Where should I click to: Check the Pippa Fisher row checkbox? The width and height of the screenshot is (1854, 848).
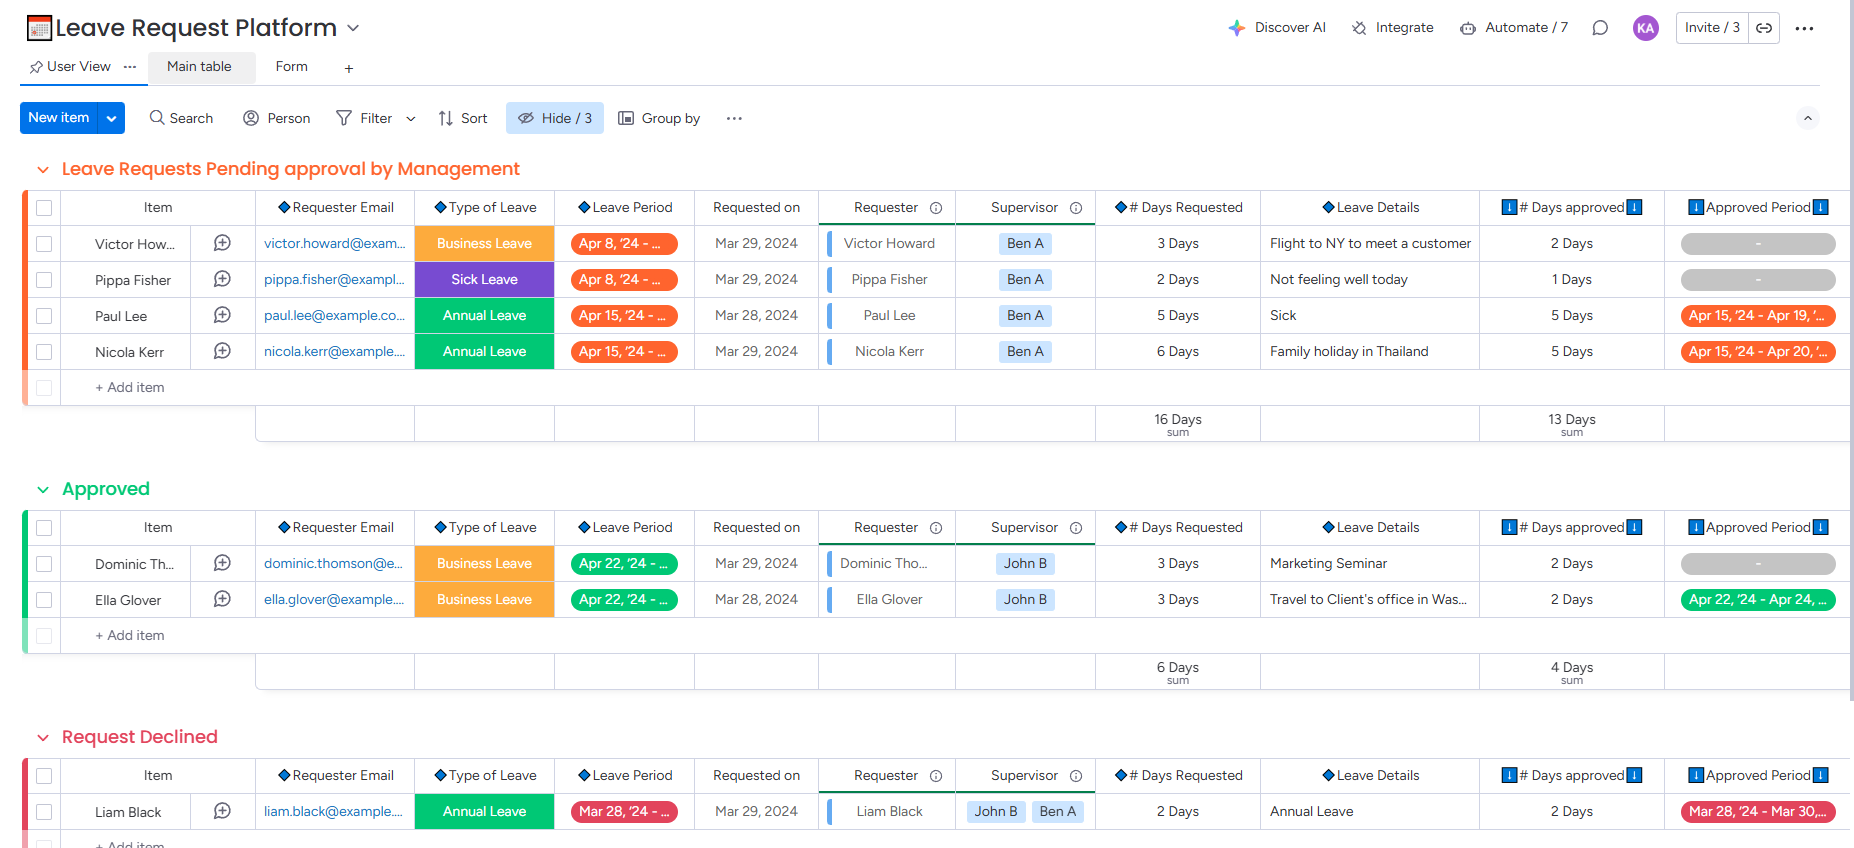click(x=44, y=280)
